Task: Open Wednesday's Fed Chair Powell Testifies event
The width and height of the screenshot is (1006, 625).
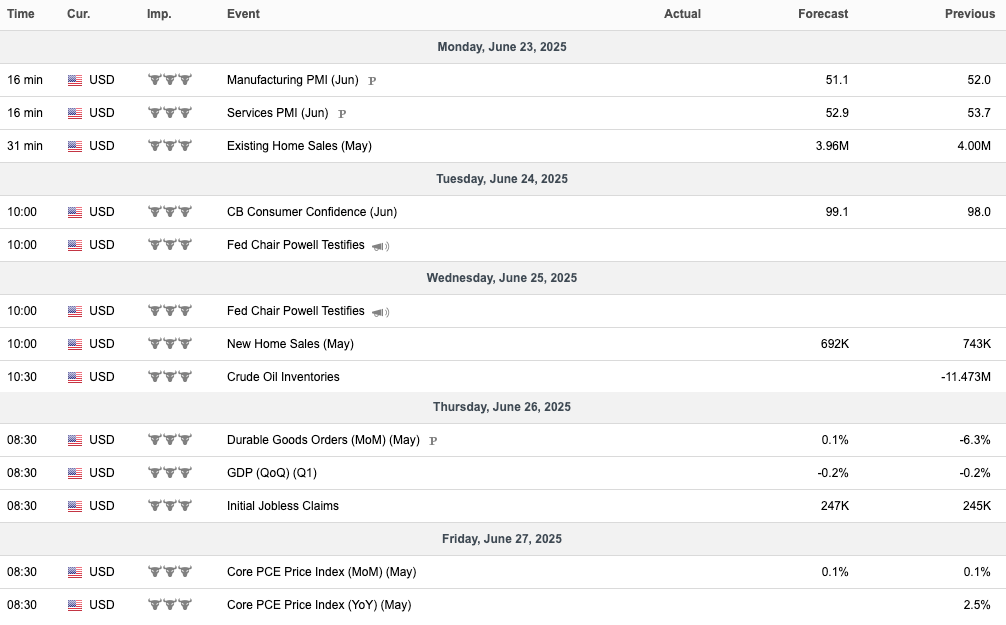Action: pyautogui.click(x=296, y=311)
